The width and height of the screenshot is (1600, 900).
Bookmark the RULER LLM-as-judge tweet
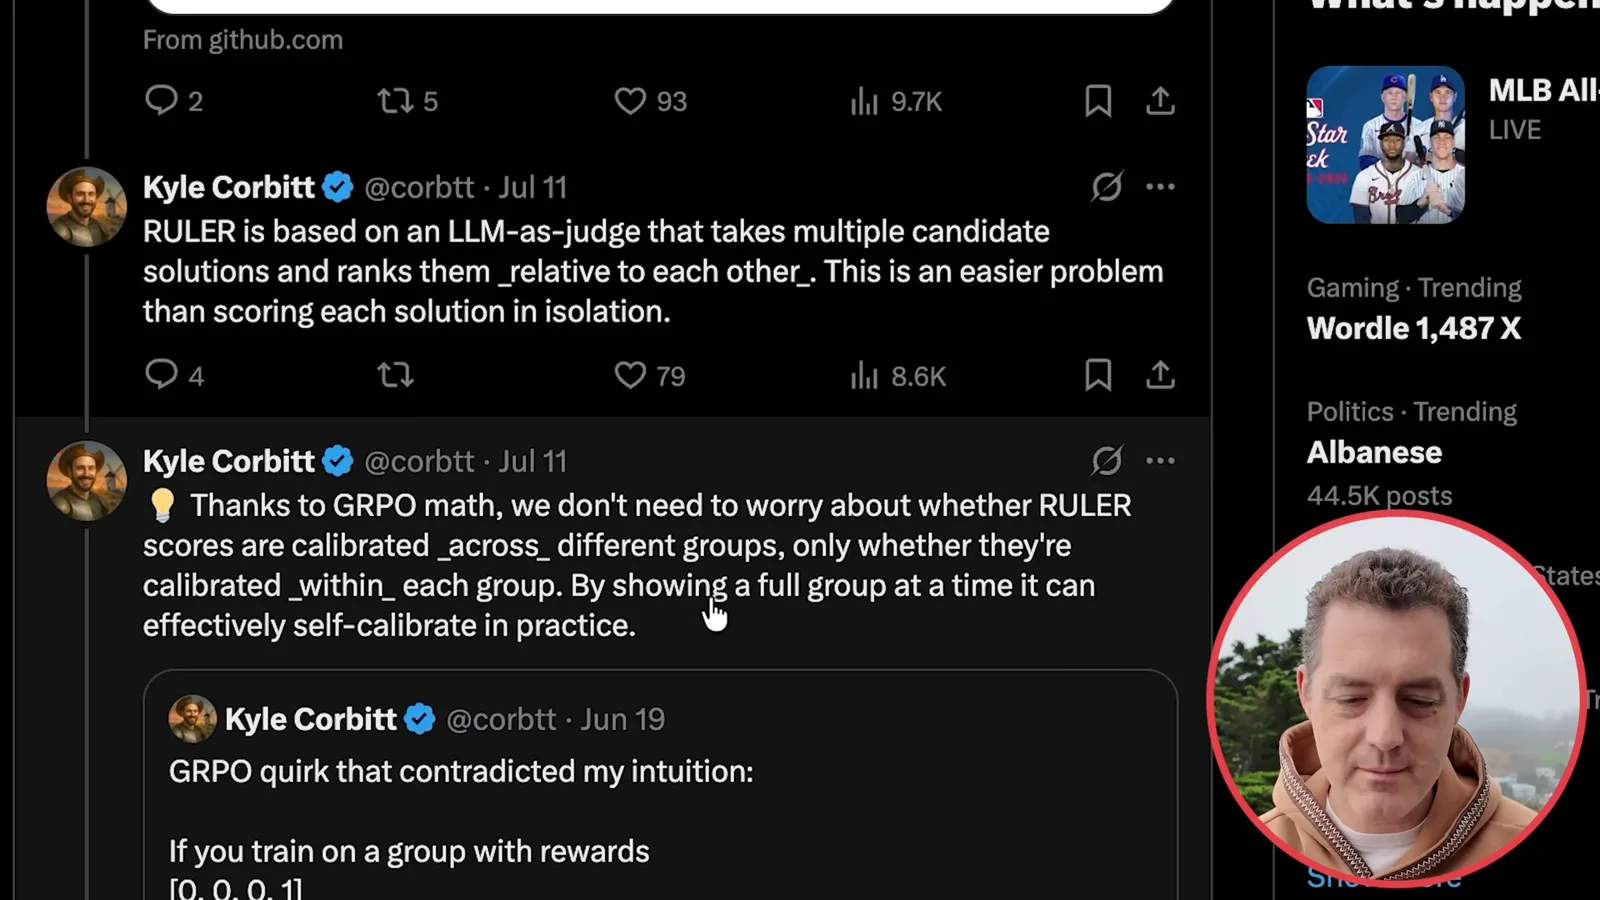(x=1098, y=375)
